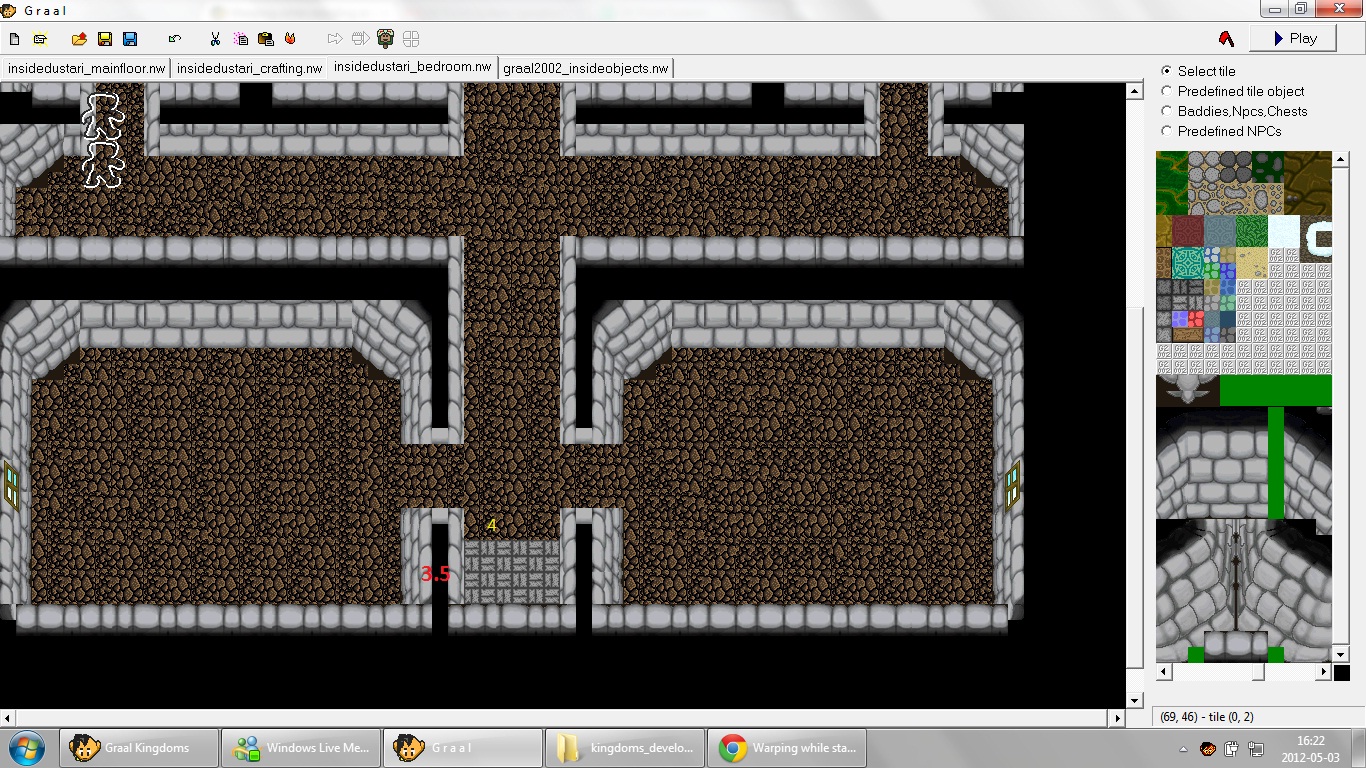Click the level editor scroll right arrow
Screen dimensions: 1366x768
click(x=1118, y=718)
